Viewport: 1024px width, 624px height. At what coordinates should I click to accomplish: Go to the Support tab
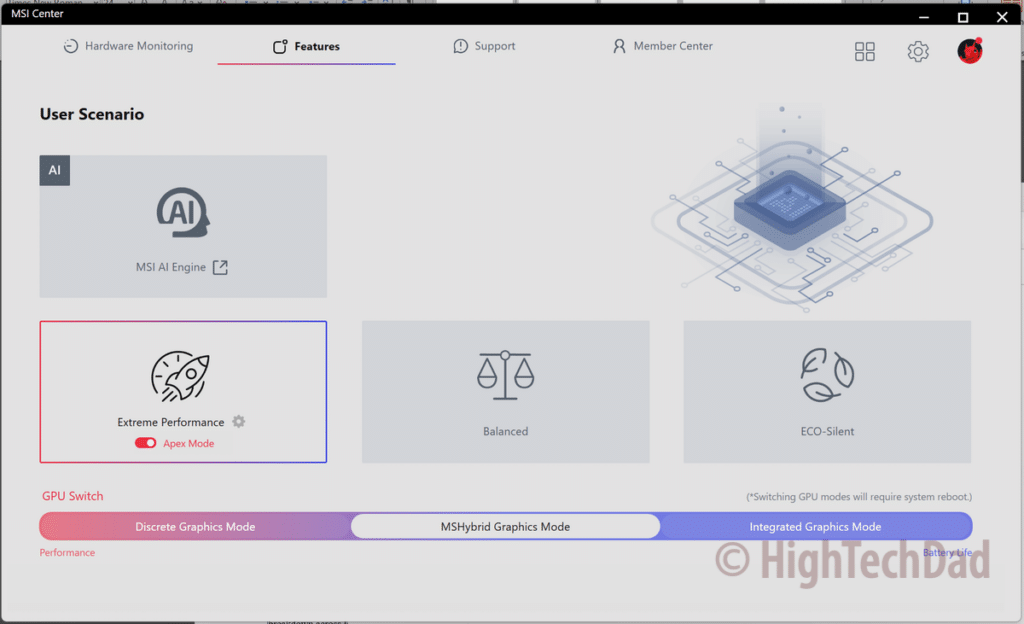pos(485,46)
